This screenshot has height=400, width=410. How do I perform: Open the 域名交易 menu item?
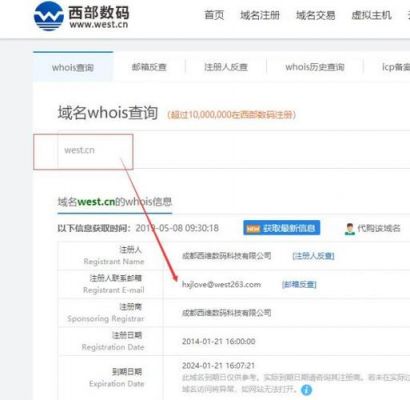(x=315, y=15)
